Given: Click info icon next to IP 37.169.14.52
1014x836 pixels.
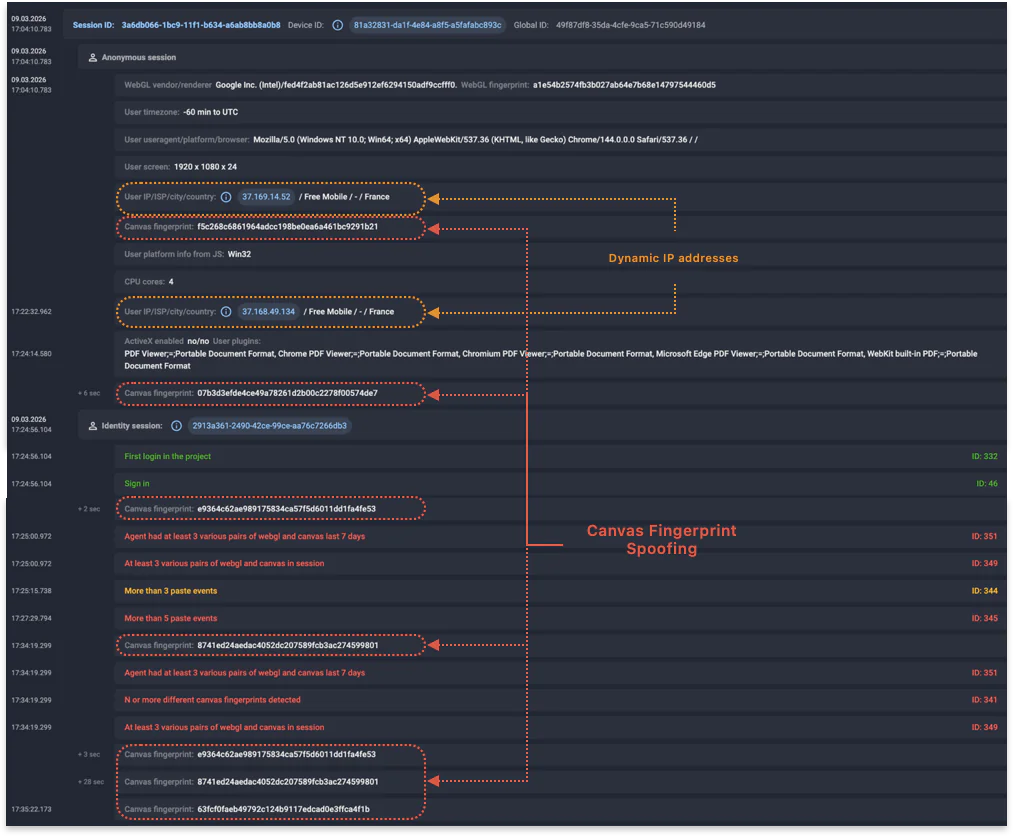Looking at the screenshot, I should pyautogui.click(x=226, y=197).
